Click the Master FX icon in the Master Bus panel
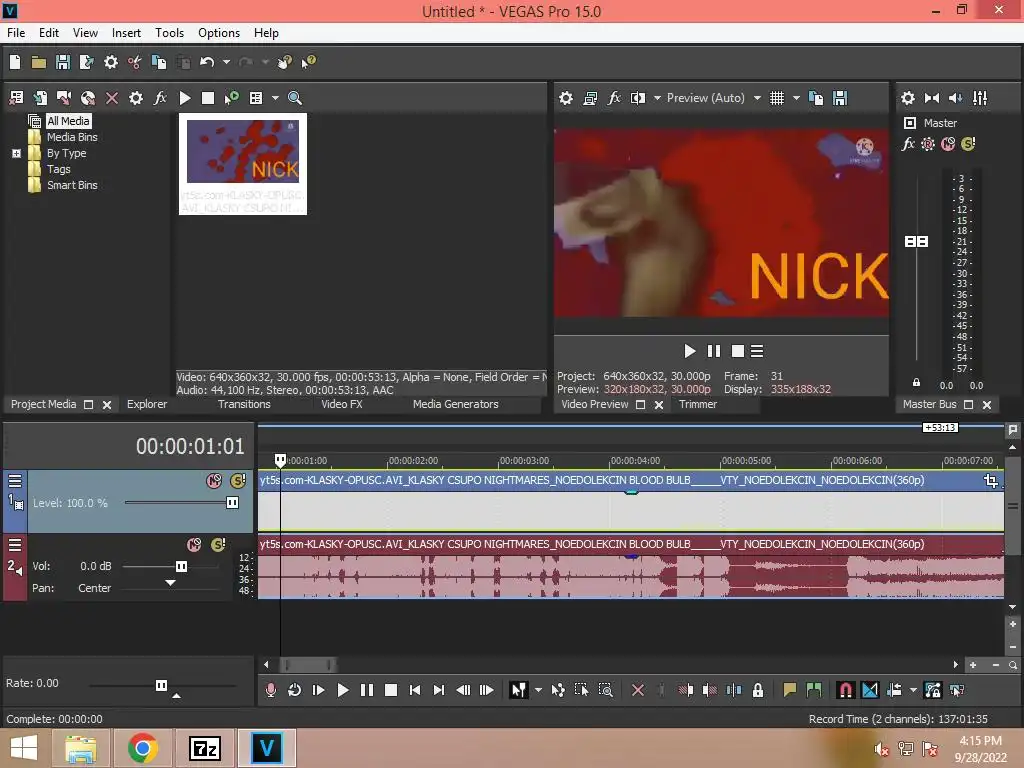The image size is (1024, 768). tap(908, 144)
